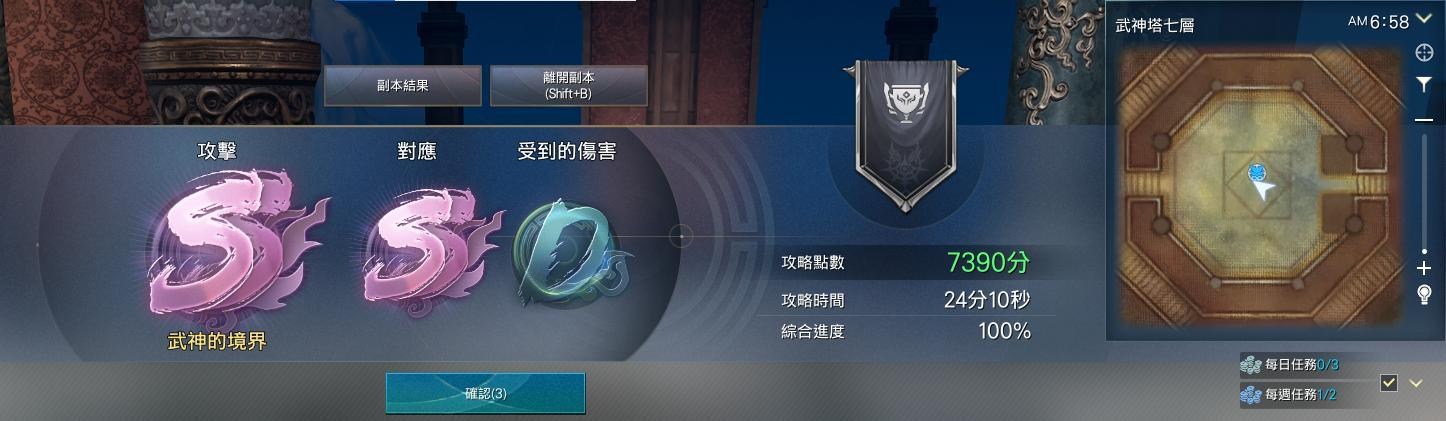Screen dimensions: 1446x421
Task: Zoom out the minimap with minus icon
Action: [x=1424, y=119]
